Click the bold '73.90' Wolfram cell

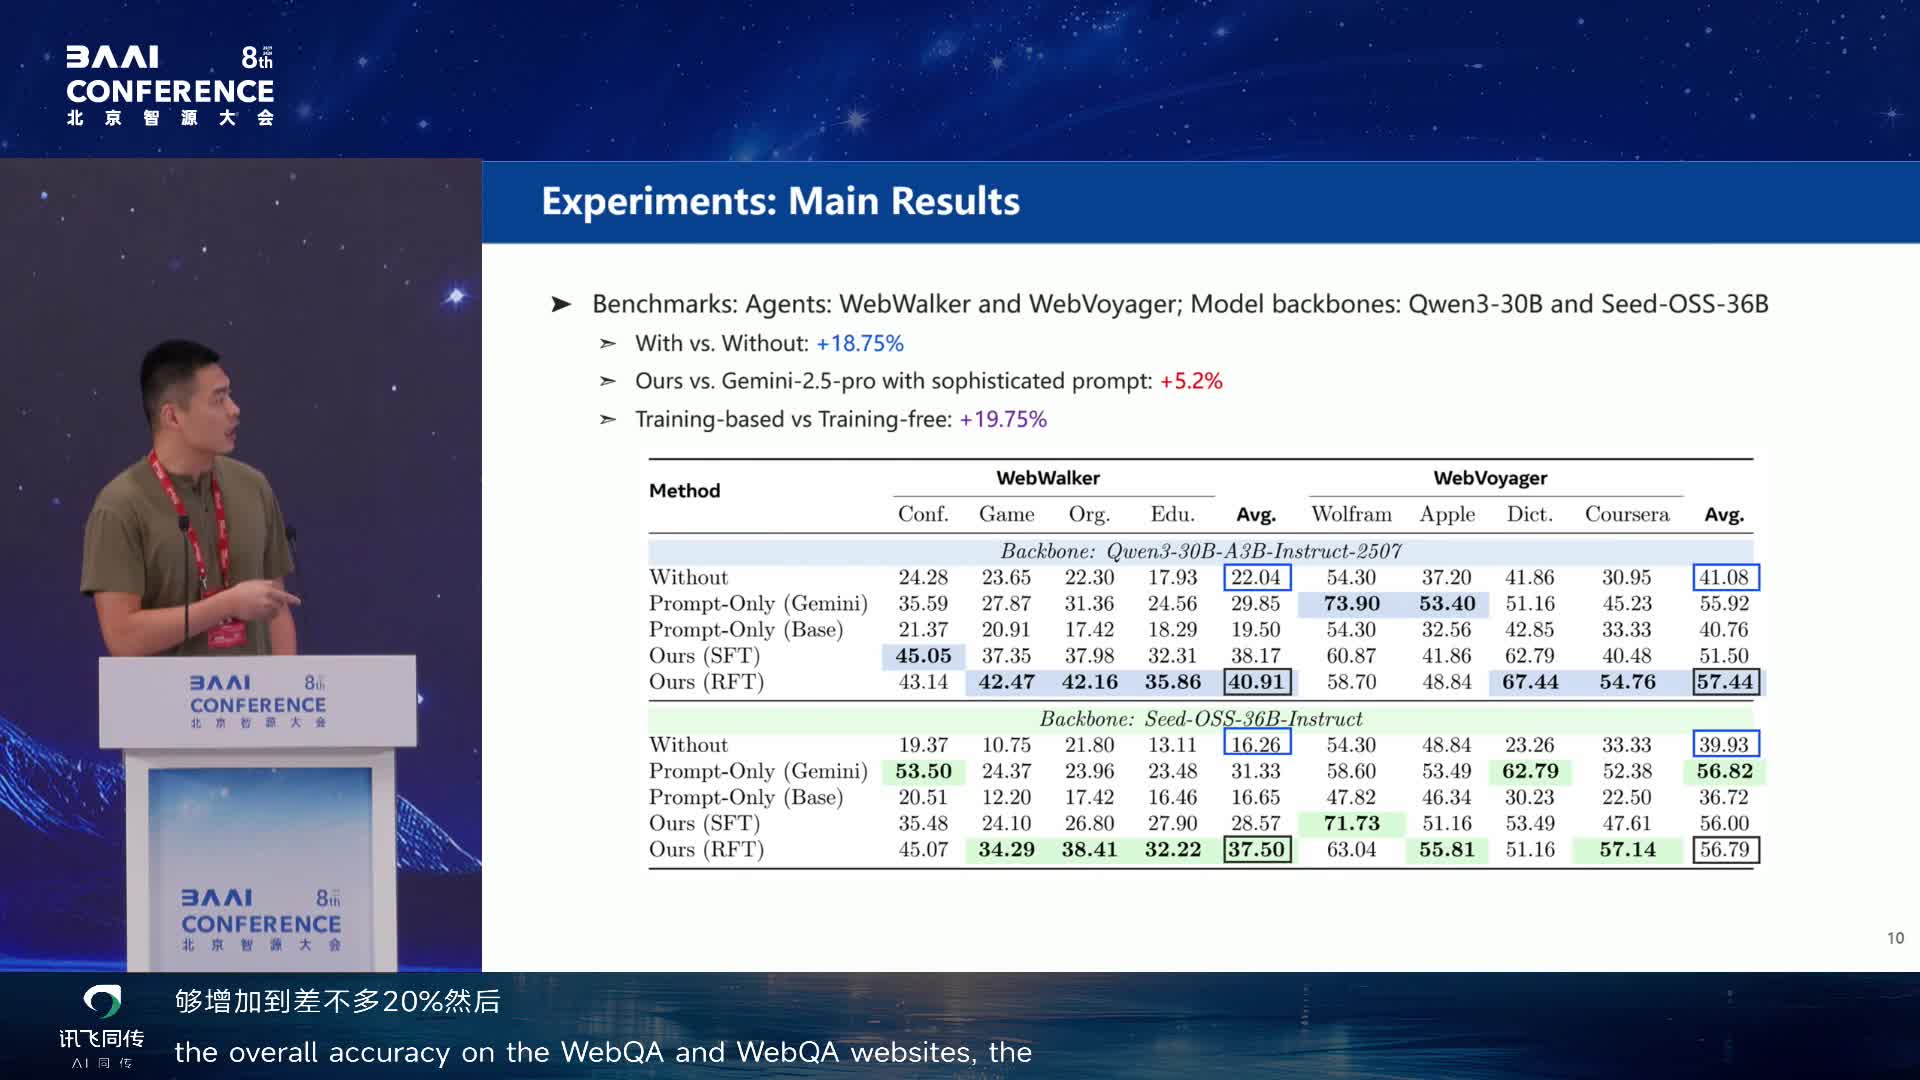click(1351, 604)
